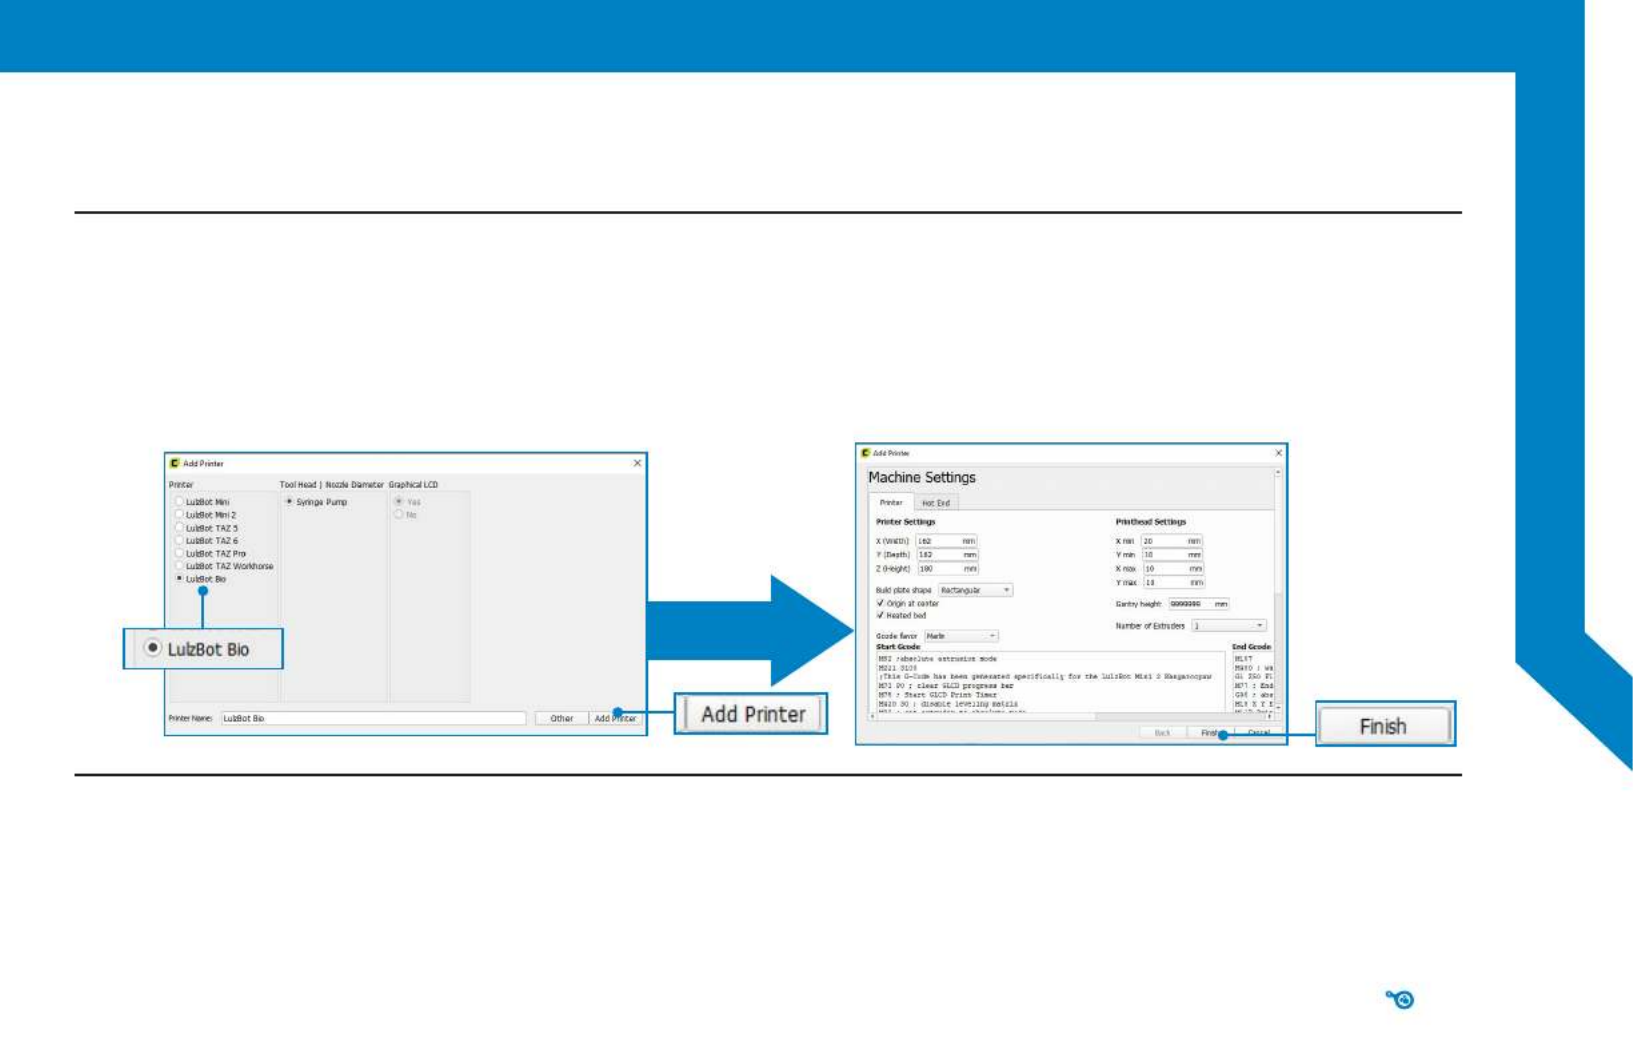Choose the LulzBot TAZ 6 printer

click(179, 541)
